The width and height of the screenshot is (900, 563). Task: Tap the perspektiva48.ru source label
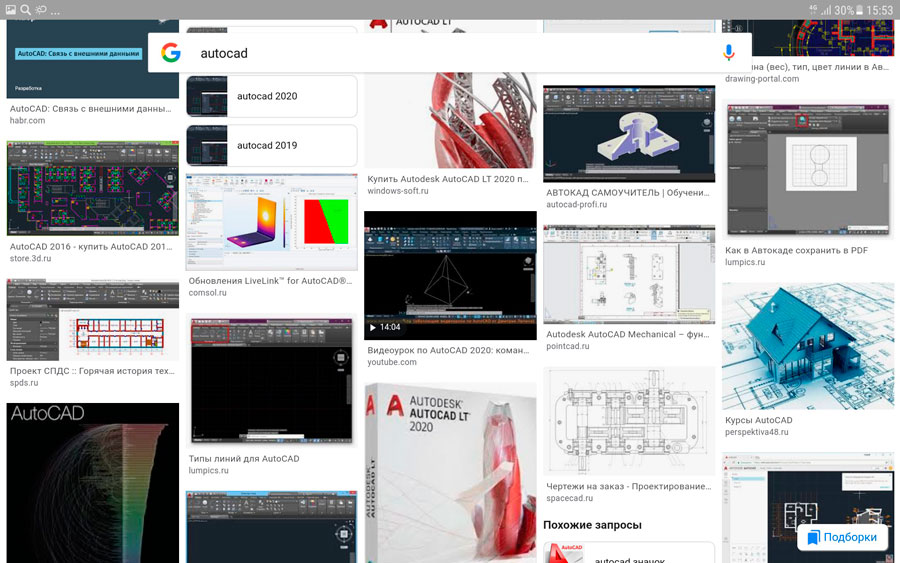coord(757,432)
